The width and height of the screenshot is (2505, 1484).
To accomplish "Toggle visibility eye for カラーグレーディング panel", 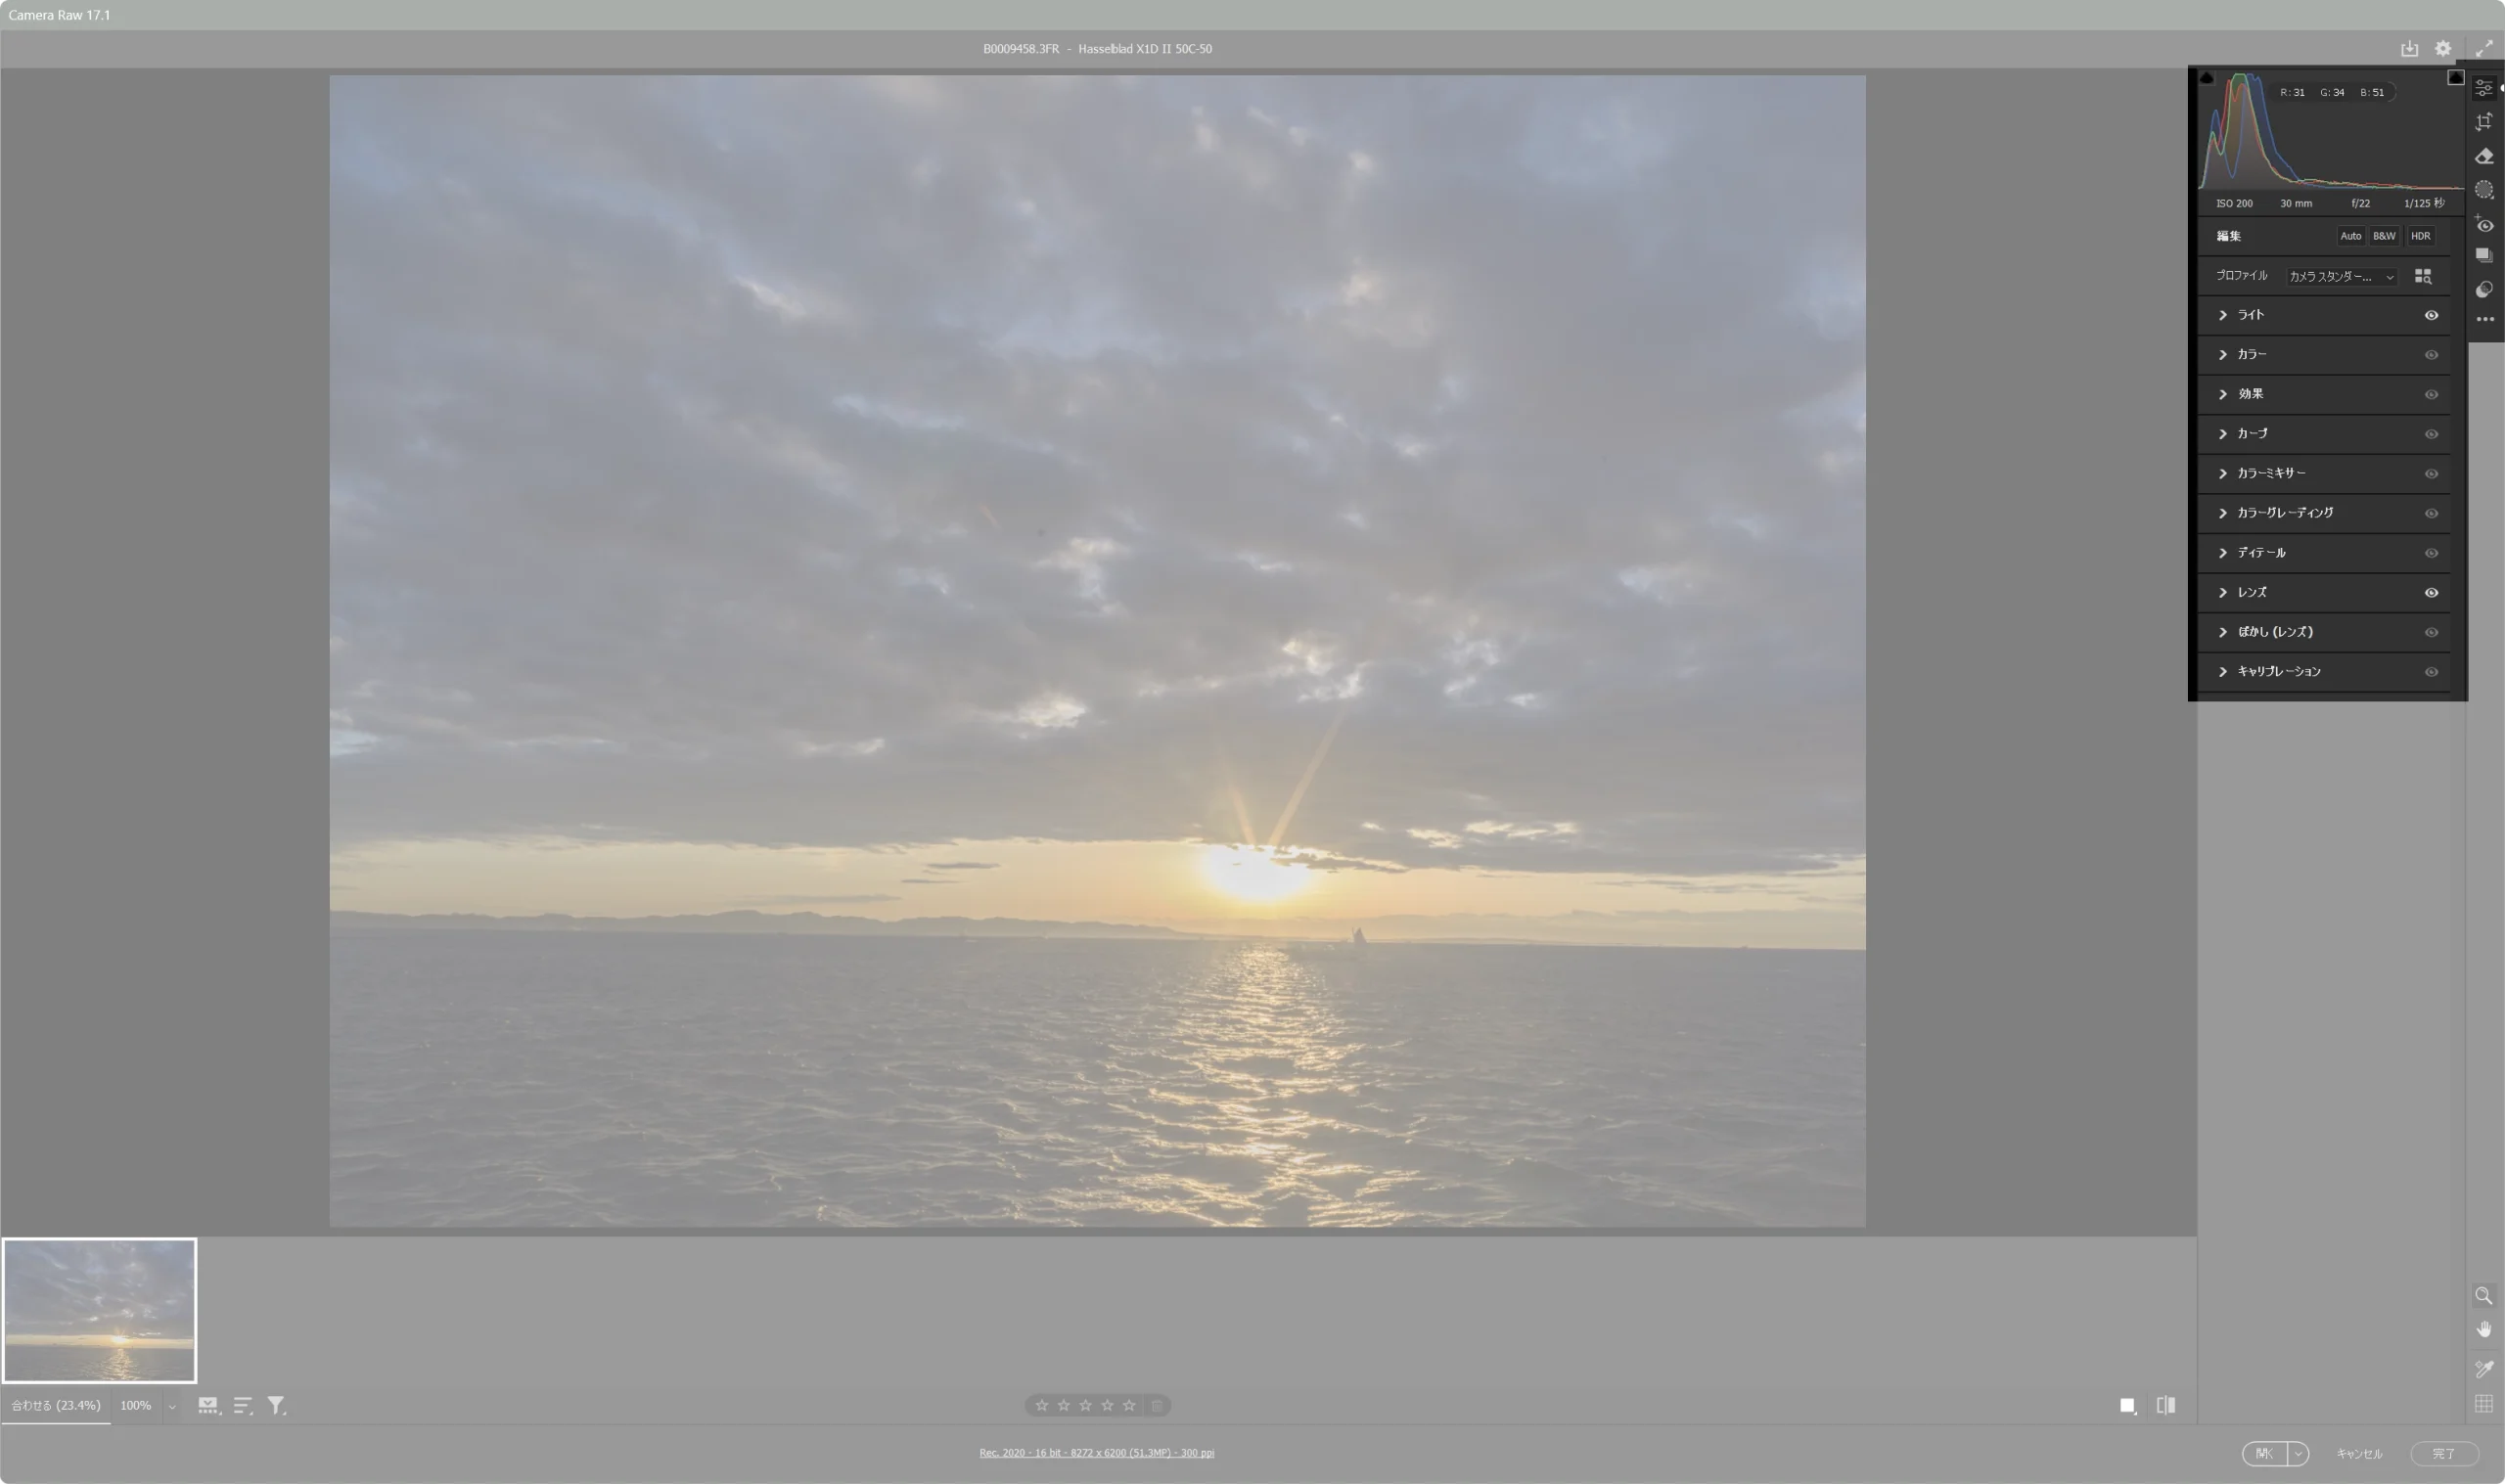I will click(x=2431, y=513).
